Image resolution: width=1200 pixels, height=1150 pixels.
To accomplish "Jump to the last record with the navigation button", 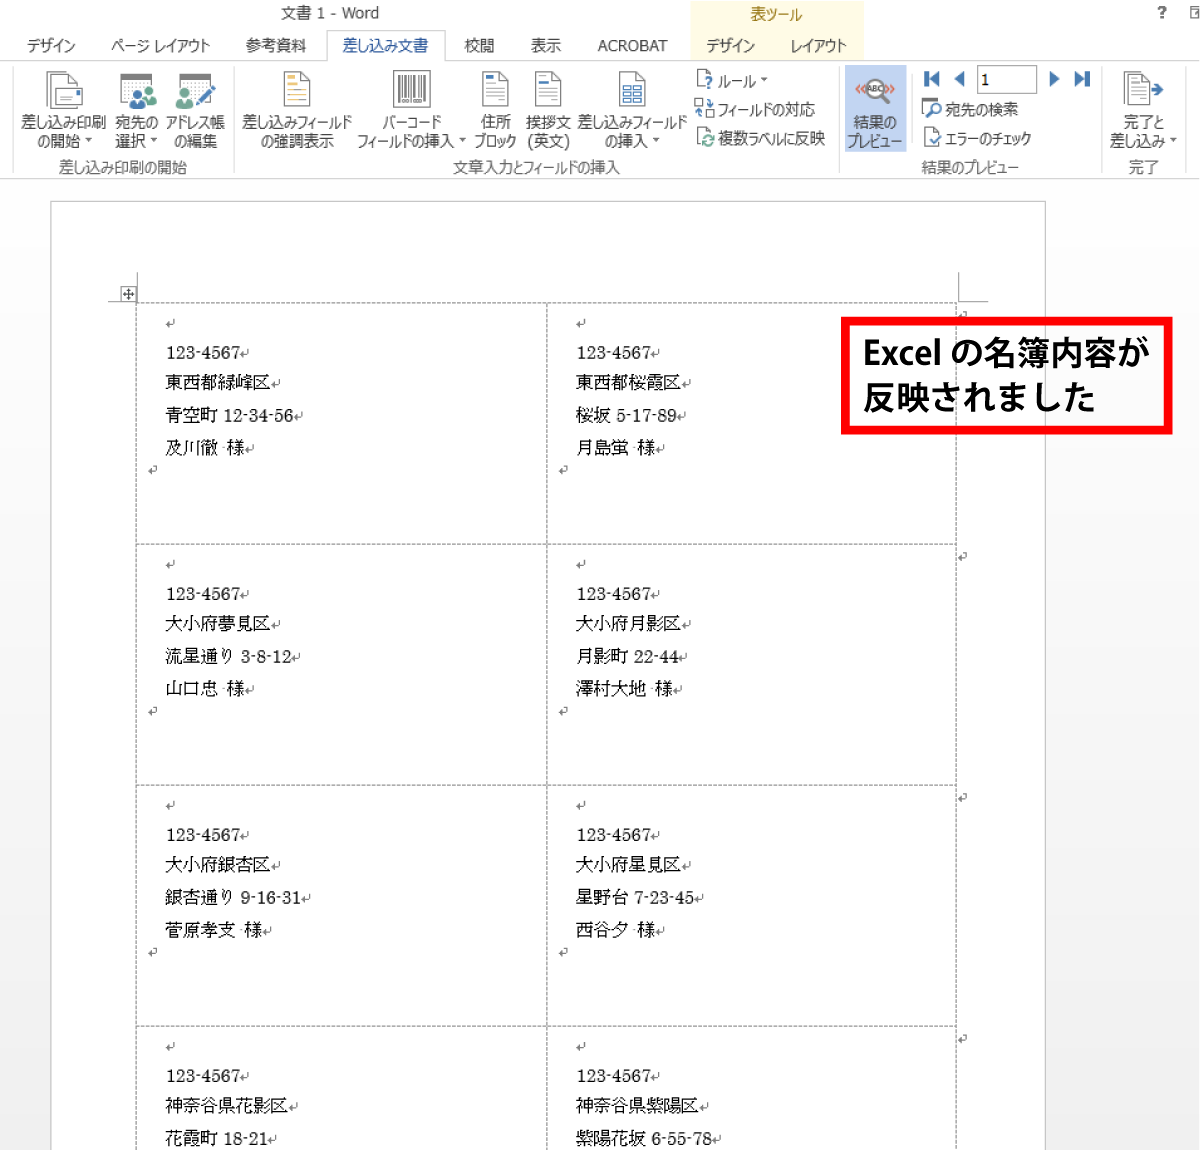I will point(1081,79).
